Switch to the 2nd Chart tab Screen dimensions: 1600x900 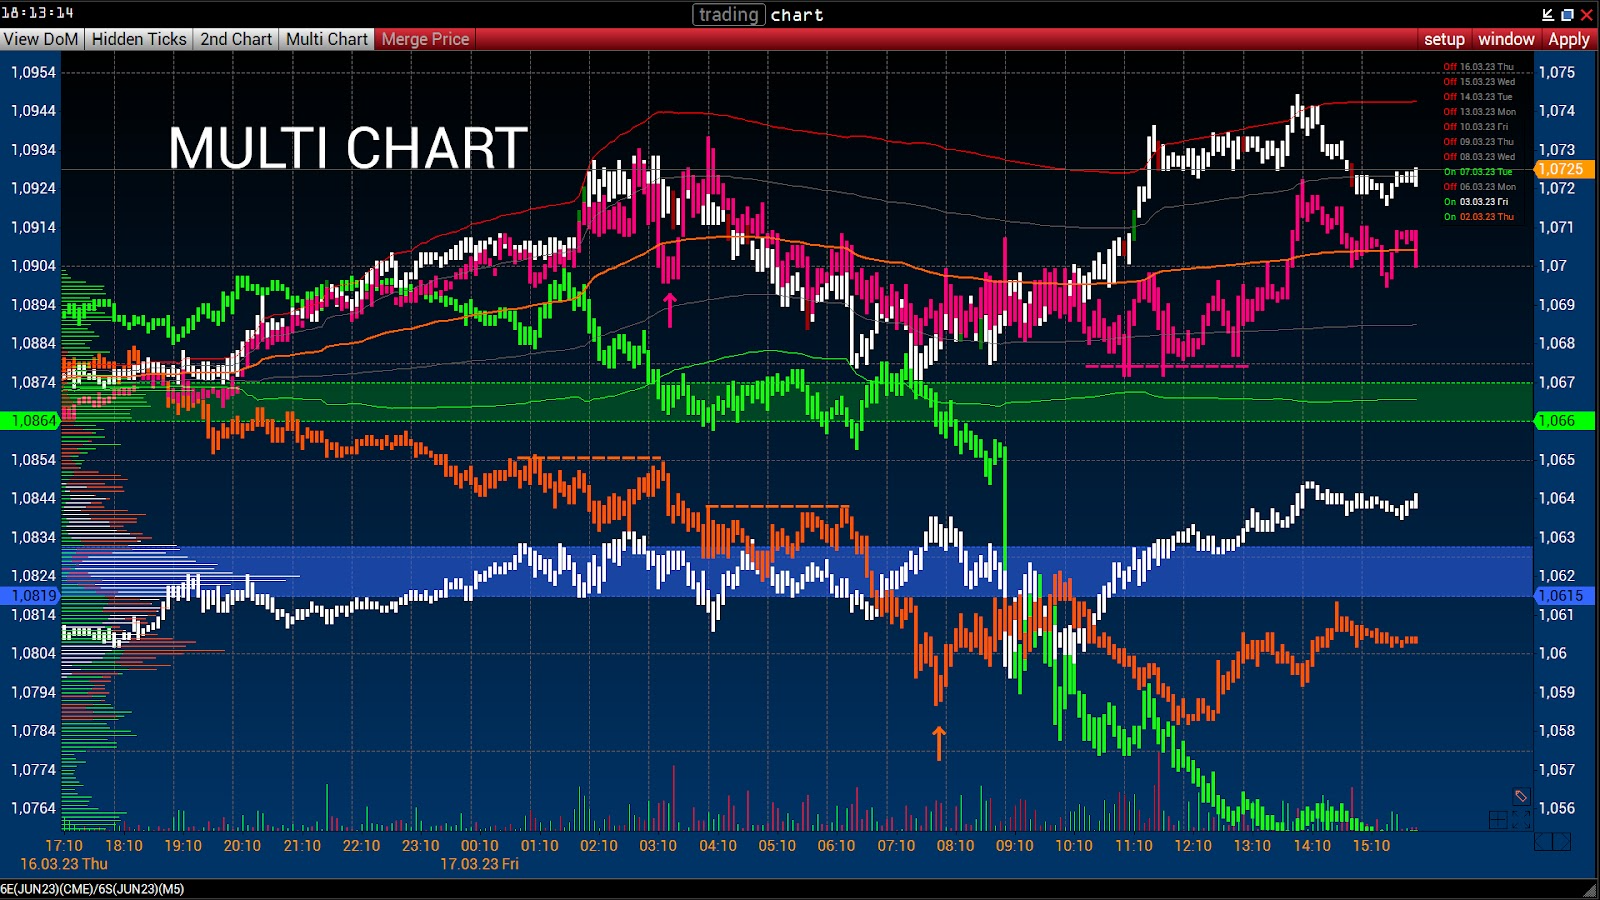click(x=236, y=39)
